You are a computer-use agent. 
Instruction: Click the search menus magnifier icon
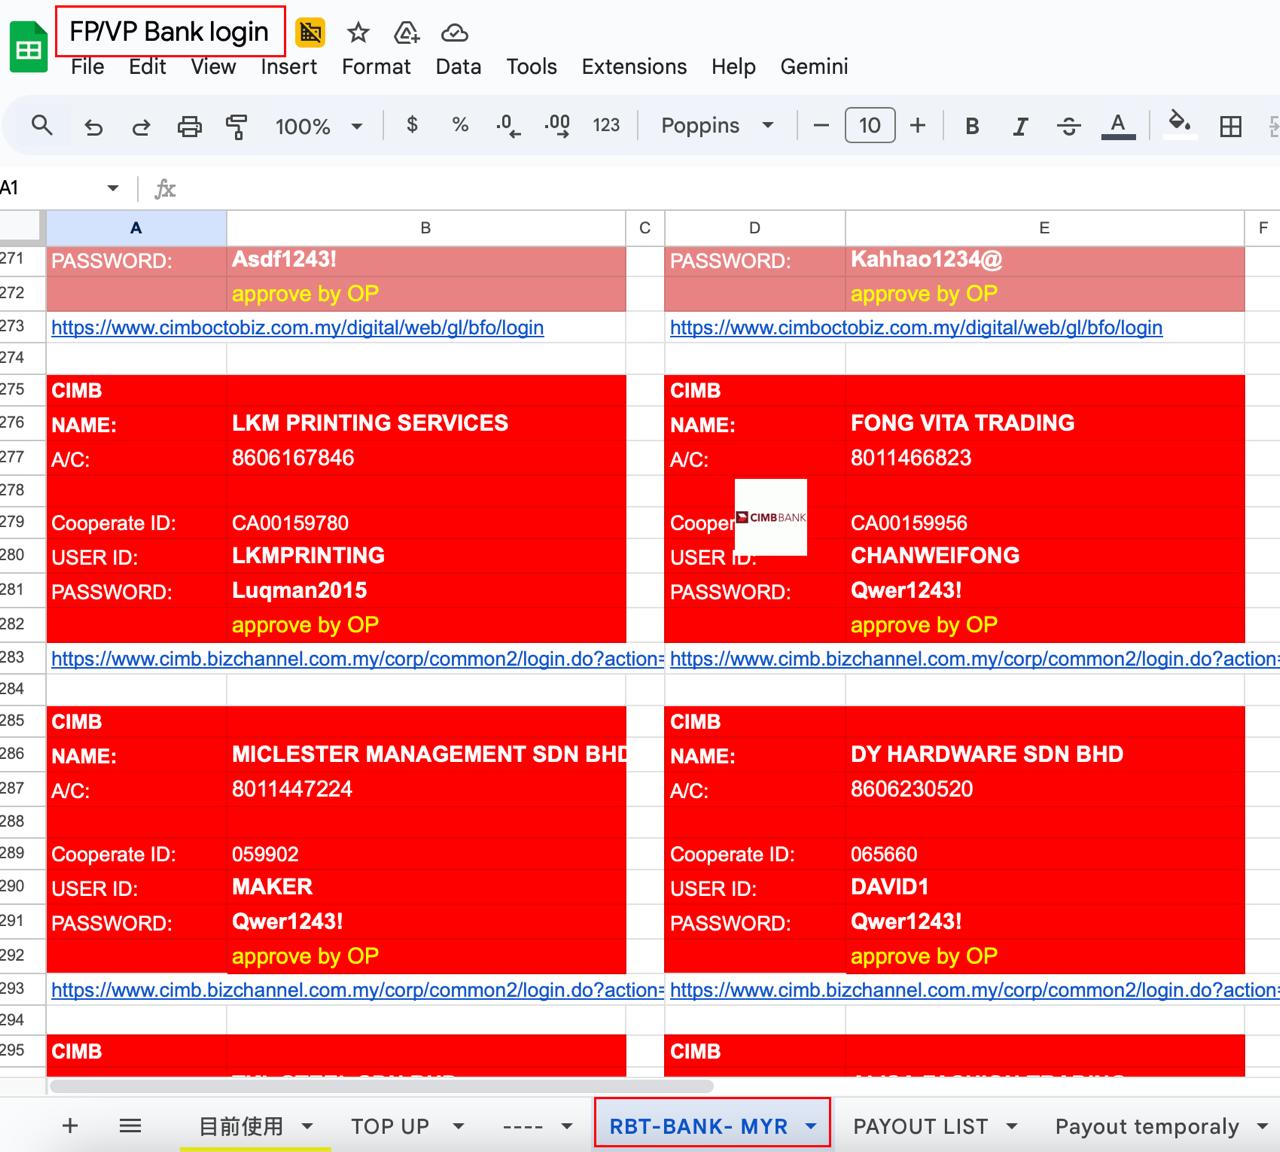click(41, 125)
